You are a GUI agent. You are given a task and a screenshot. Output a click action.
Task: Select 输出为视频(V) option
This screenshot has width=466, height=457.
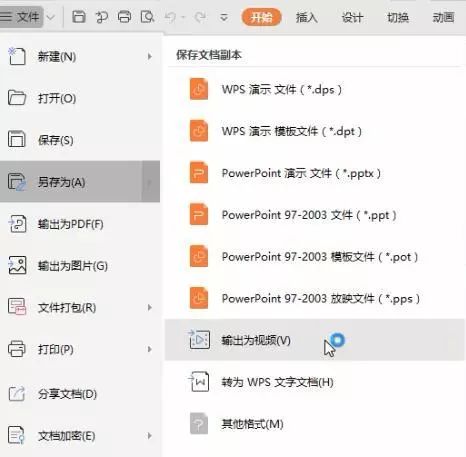coord(315,340)
